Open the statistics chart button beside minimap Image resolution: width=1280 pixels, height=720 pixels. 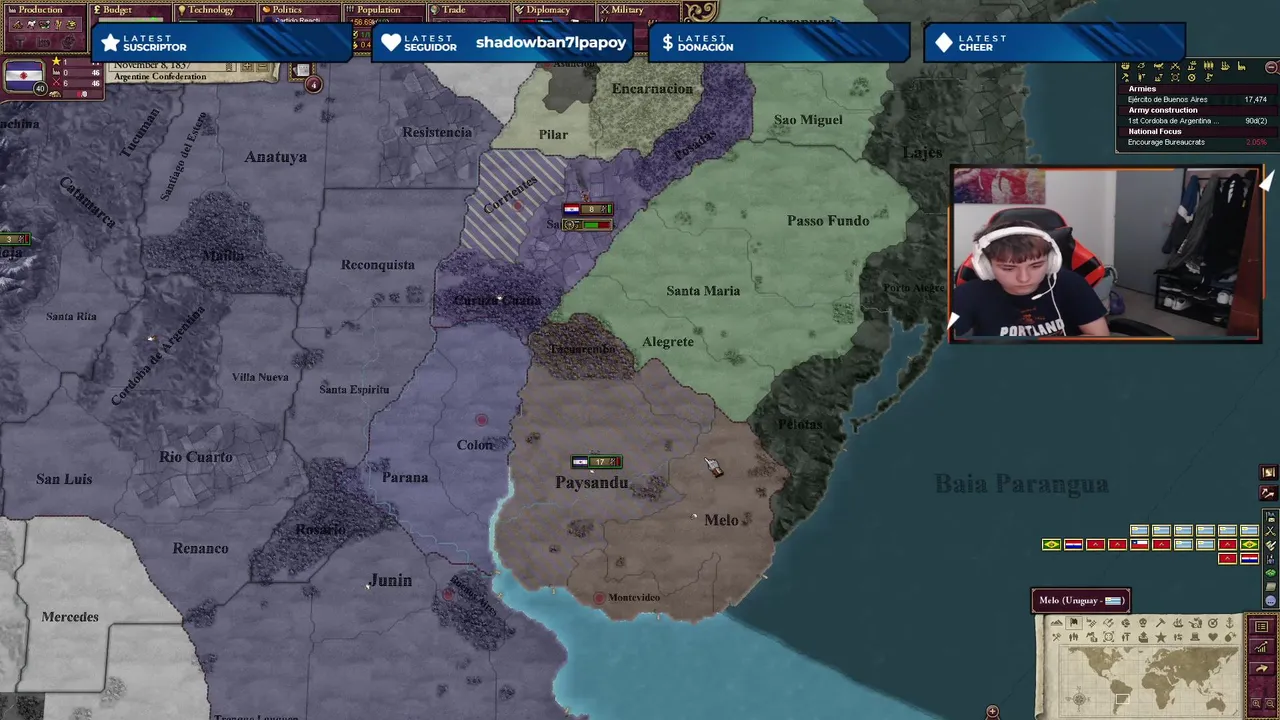(1261, 647)
